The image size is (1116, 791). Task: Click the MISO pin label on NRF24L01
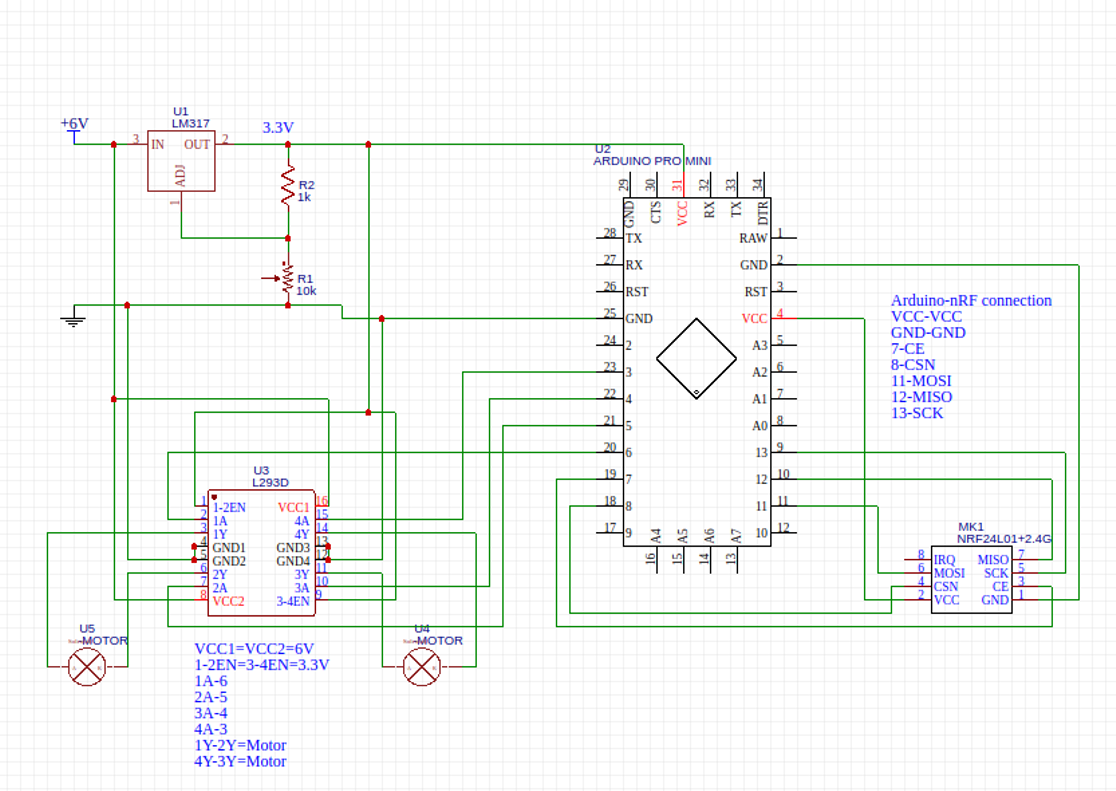(993, 560)
